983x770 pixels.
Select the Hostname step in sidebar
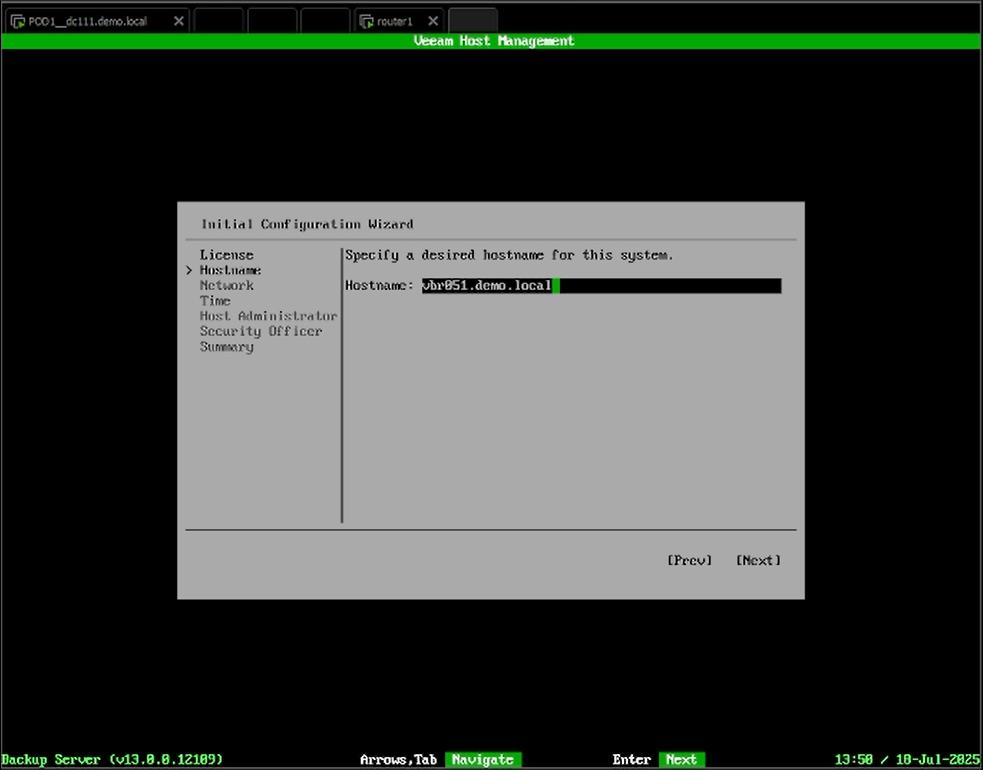(x=230, y=270)
